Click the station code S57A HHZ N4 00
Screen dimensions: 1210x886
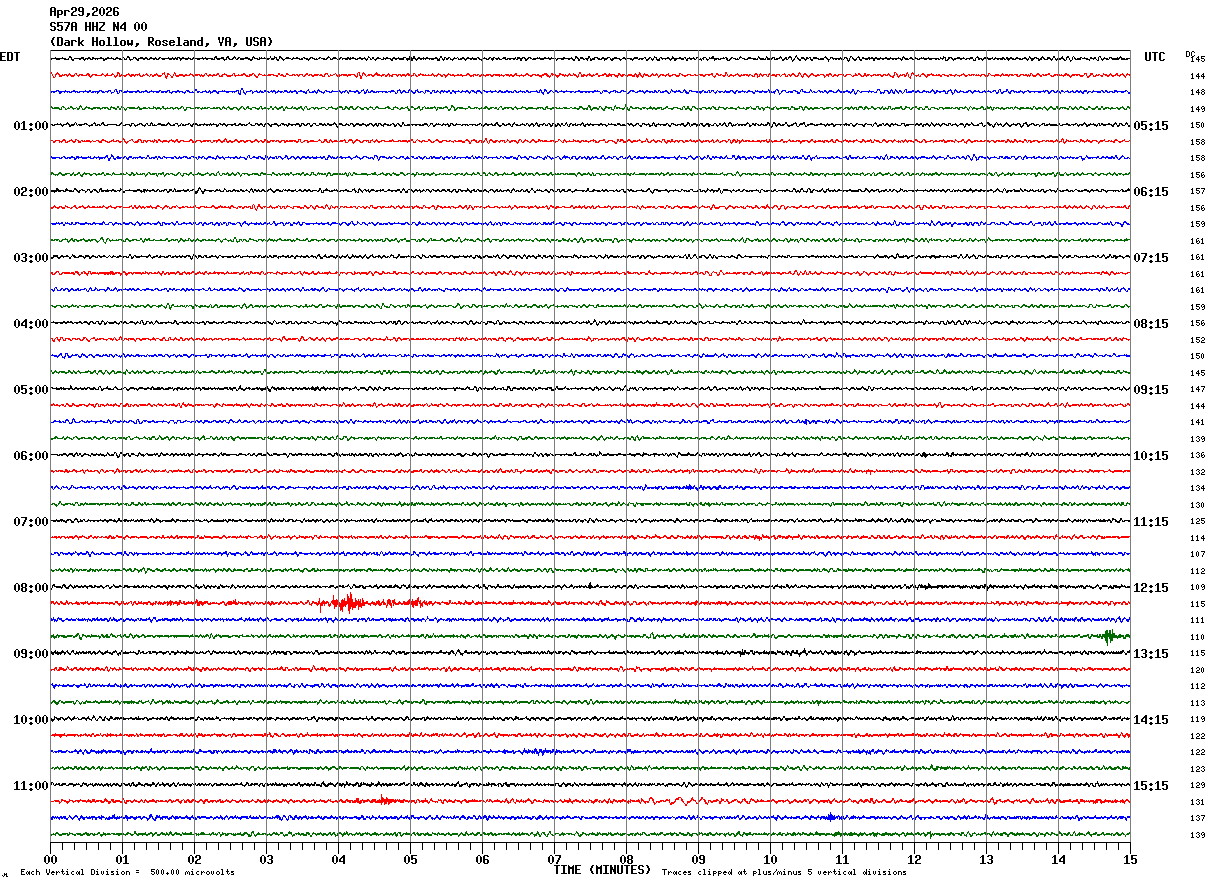click(98, 27)
